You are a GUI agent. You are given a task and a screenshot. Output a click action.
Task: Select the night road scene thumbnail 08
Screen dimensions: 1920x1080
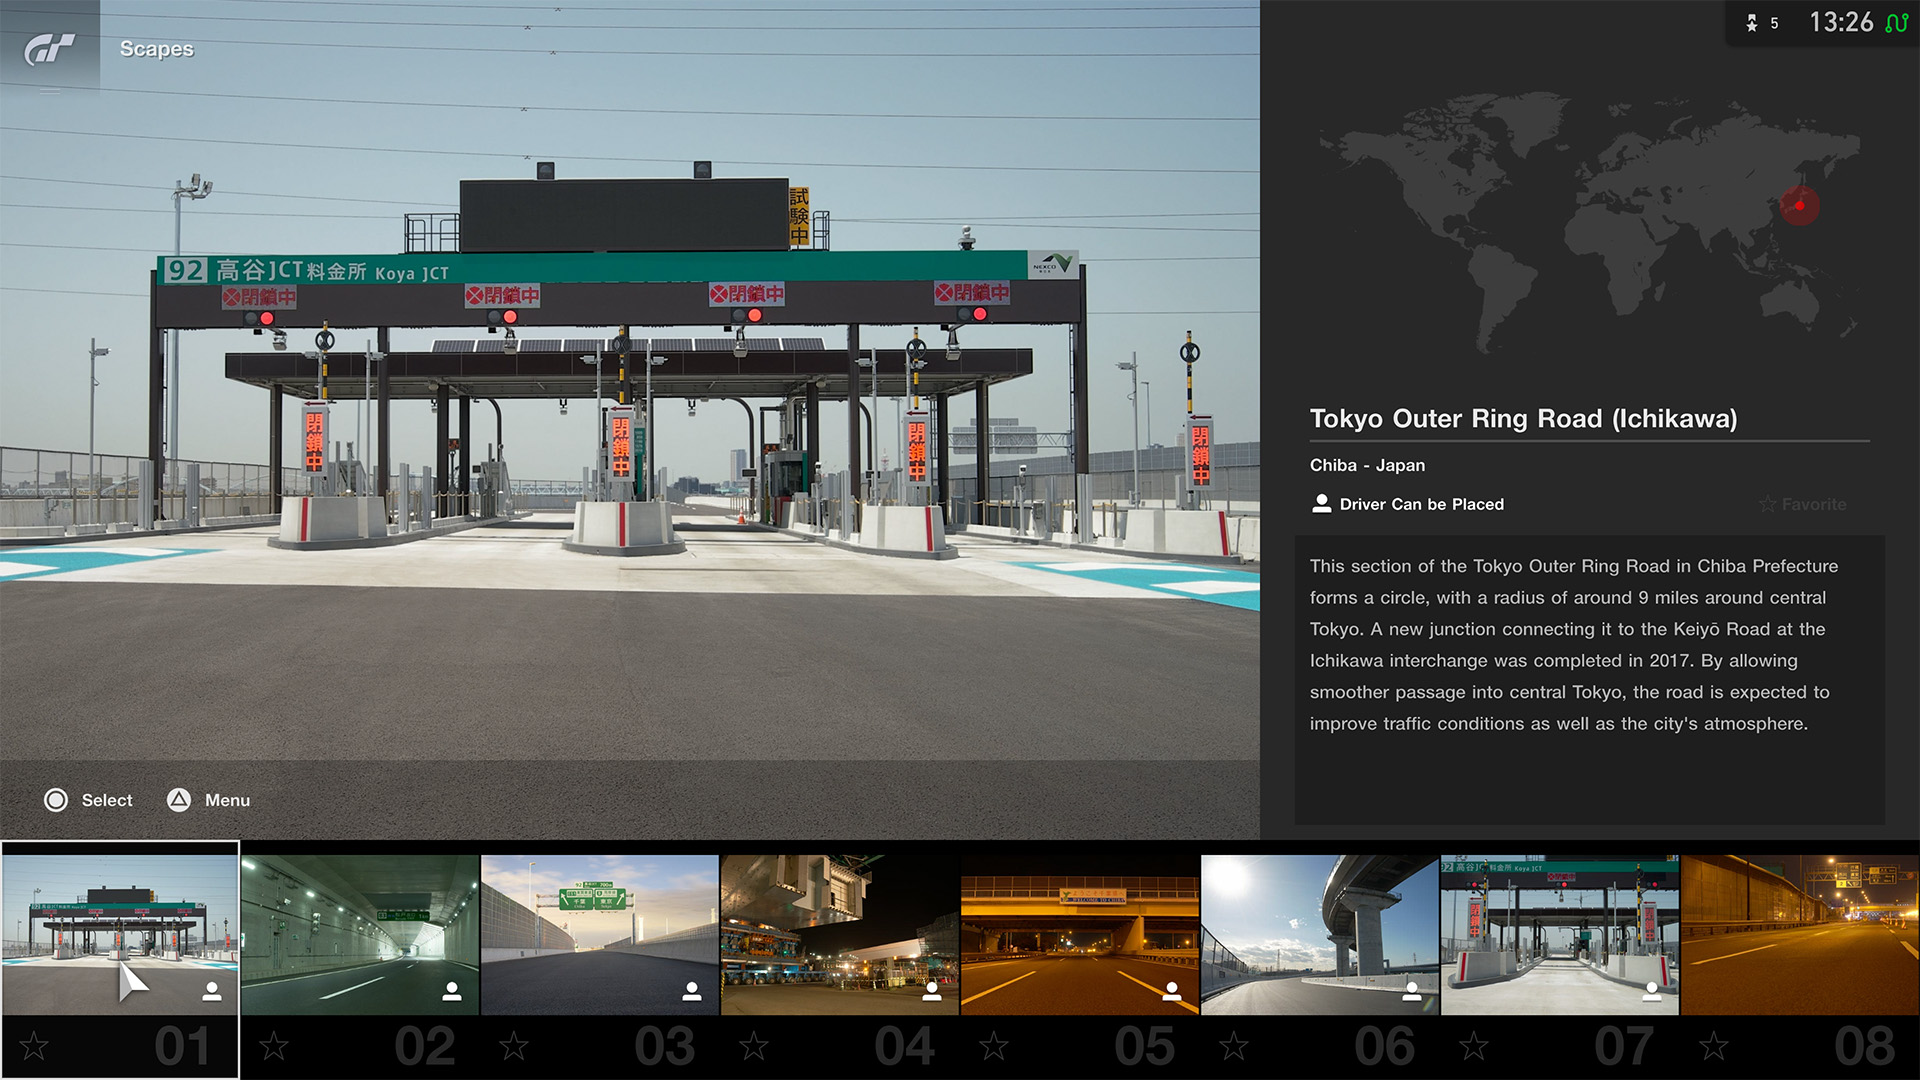tap(1800, 934)
